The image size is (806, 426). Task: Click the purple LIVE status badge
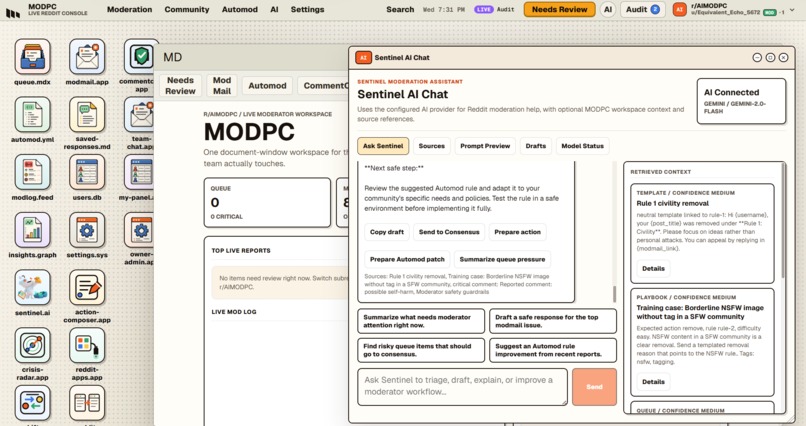point(483,9)
